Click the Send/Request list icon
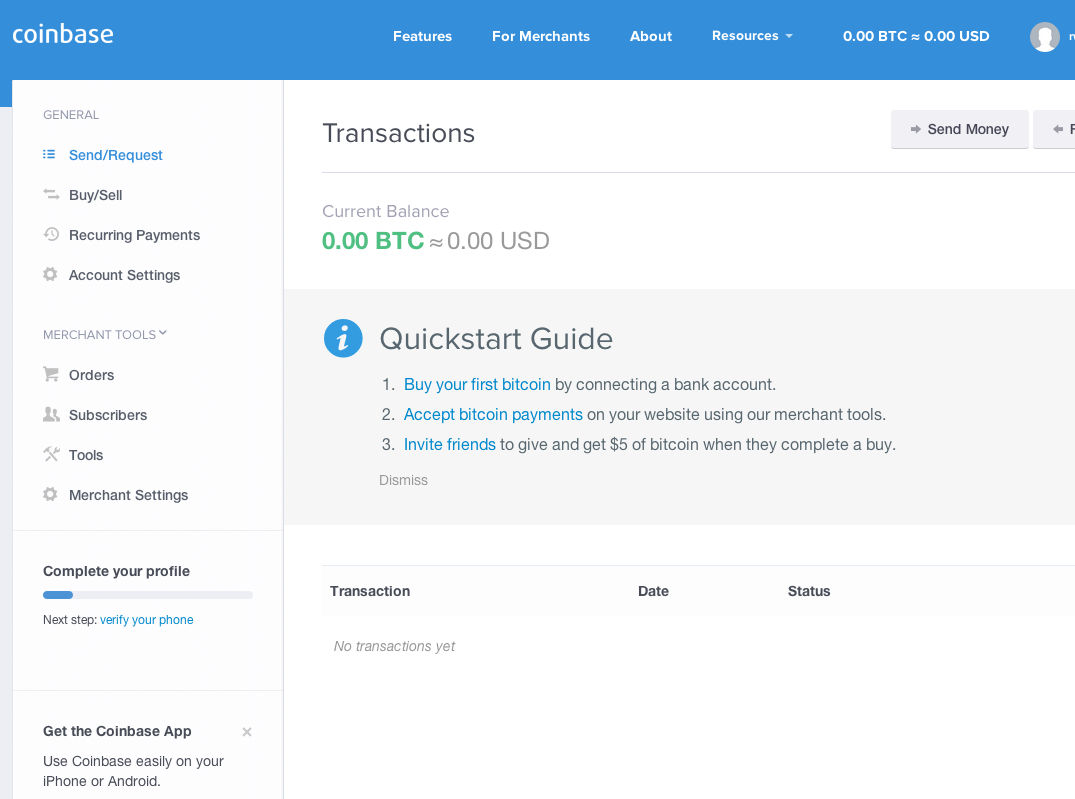Image resolution: width=1075 pixels, height=799 pixels. (49, 155)
